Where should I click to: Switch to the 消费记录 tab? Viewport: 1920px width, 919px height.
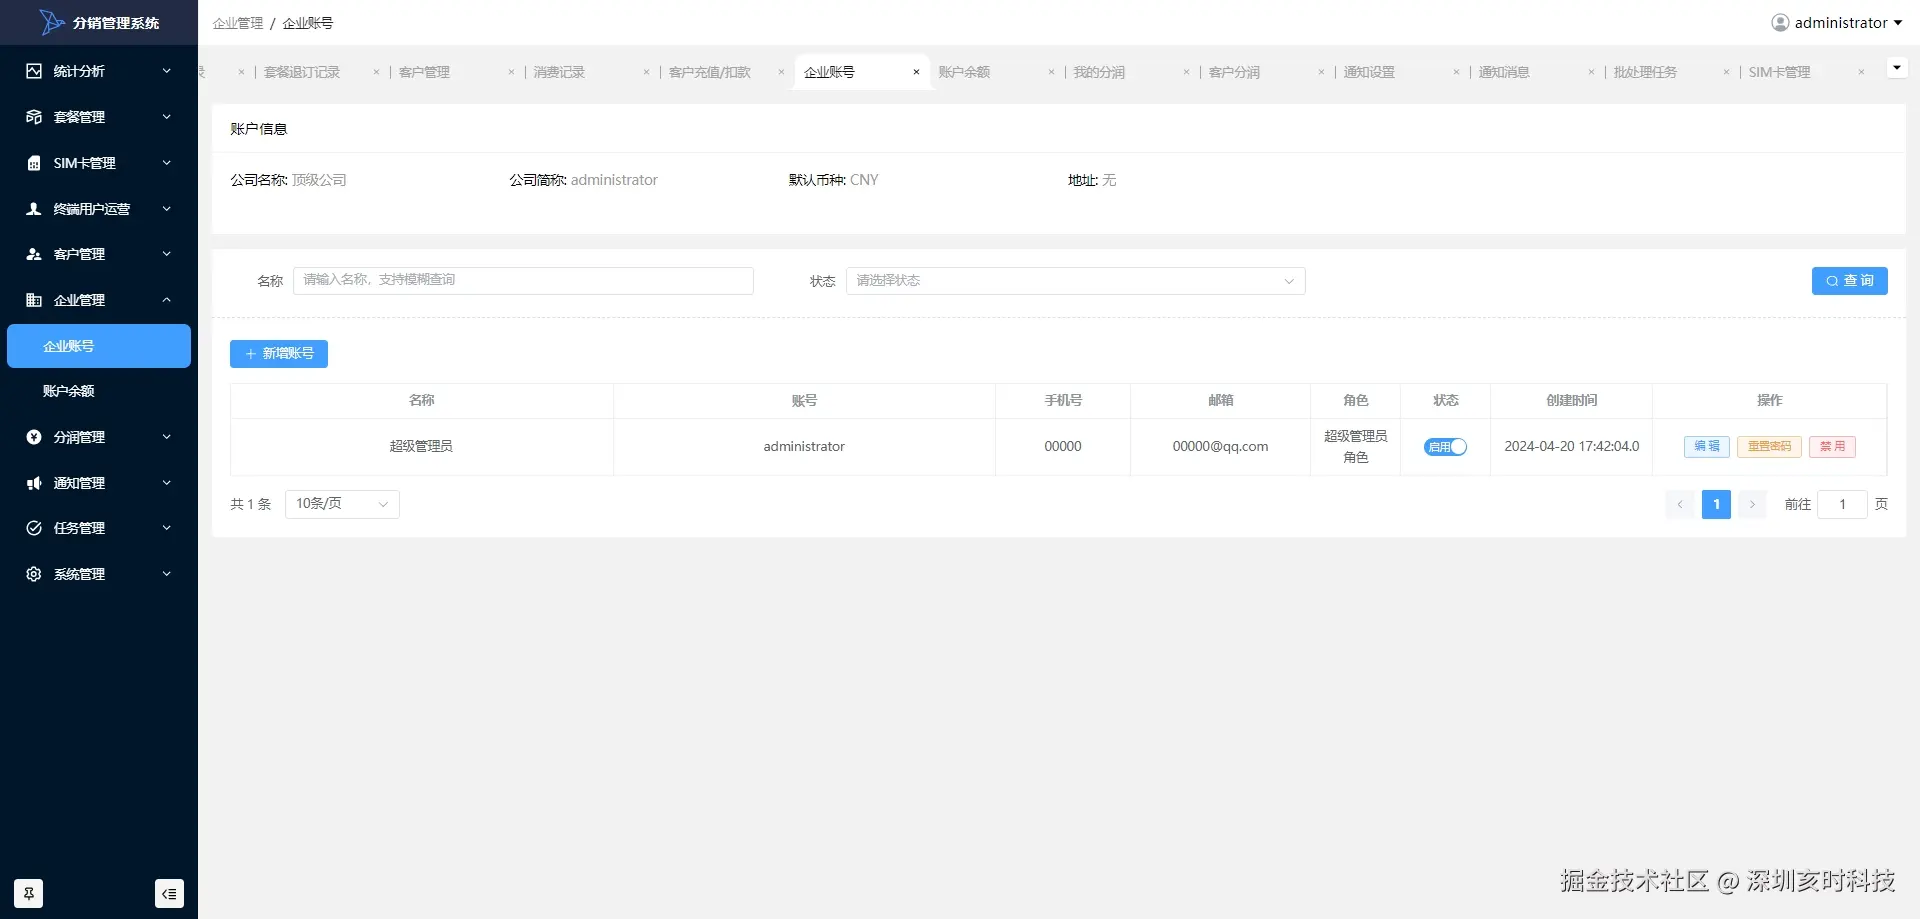tap(559, 72)
